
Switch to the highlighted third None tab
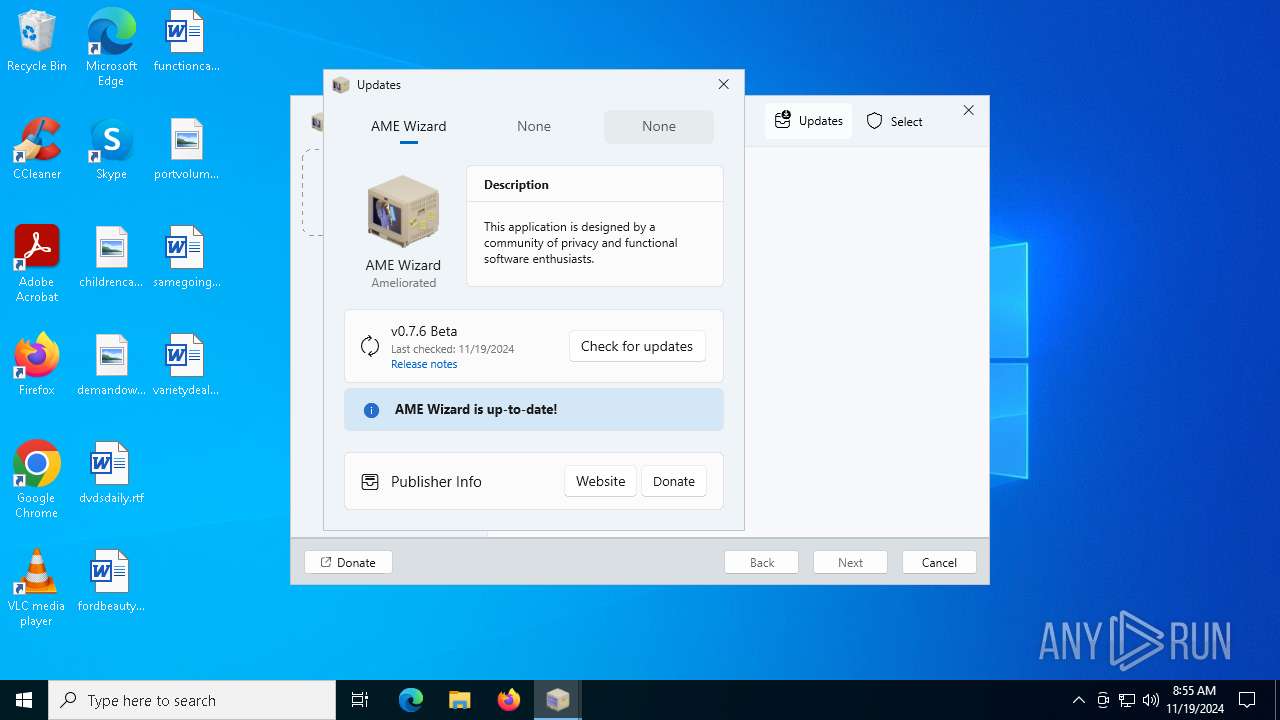click(659, 126)
